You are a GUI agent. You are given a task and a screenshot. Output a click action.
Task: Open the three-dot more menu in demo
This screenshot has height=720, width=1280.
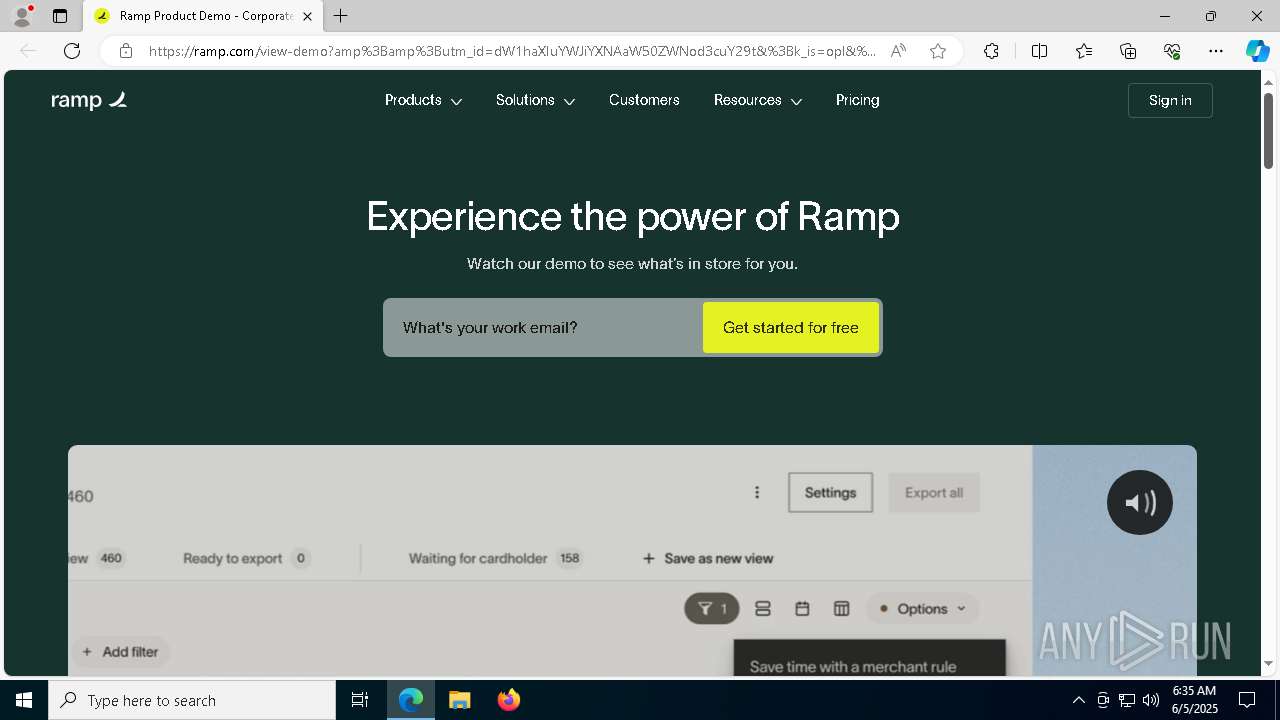(x=757, y=493)
